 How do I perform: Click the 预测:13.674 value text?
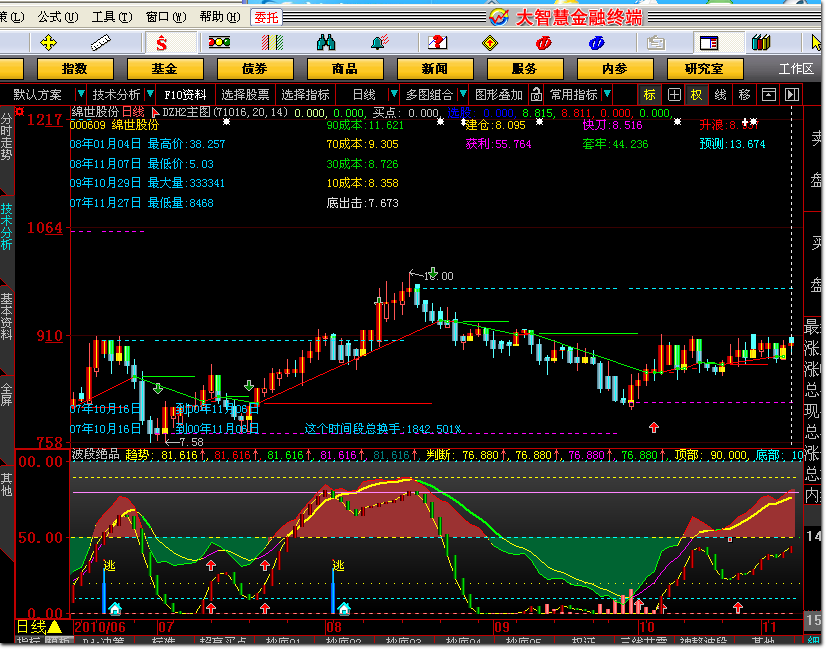(x=733, y=144)
